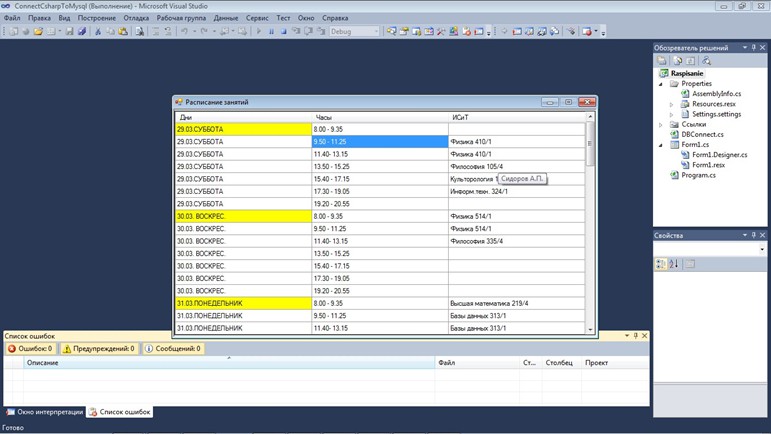771x434 pixels.
Task: Open the Отладка menu
Action: click(136, 18)
